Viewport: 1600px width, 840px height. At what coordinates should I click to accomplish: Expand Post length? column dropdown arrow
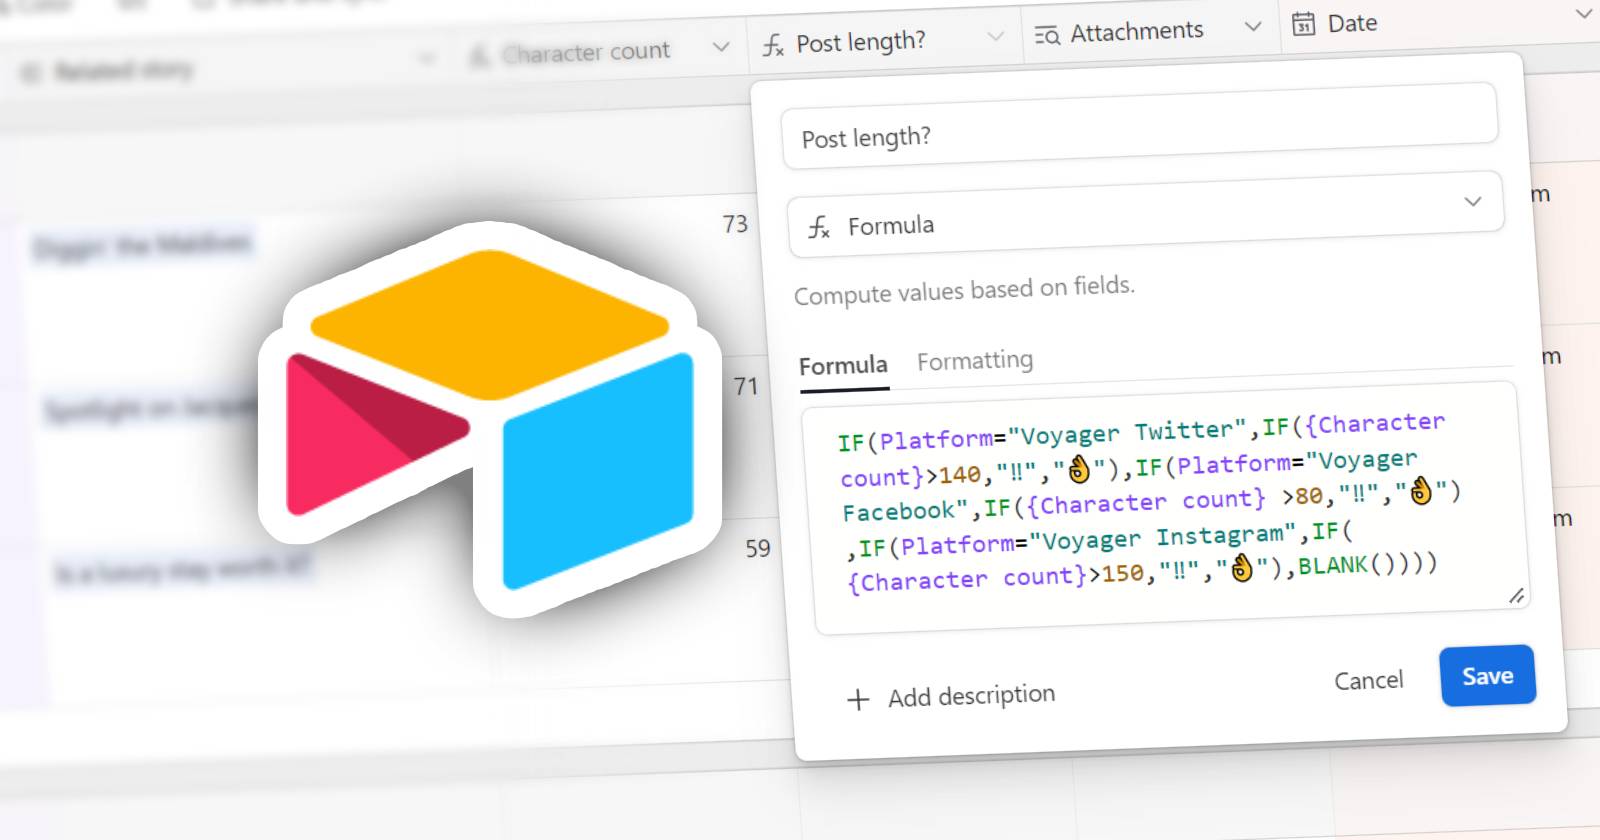coord(995,35)
